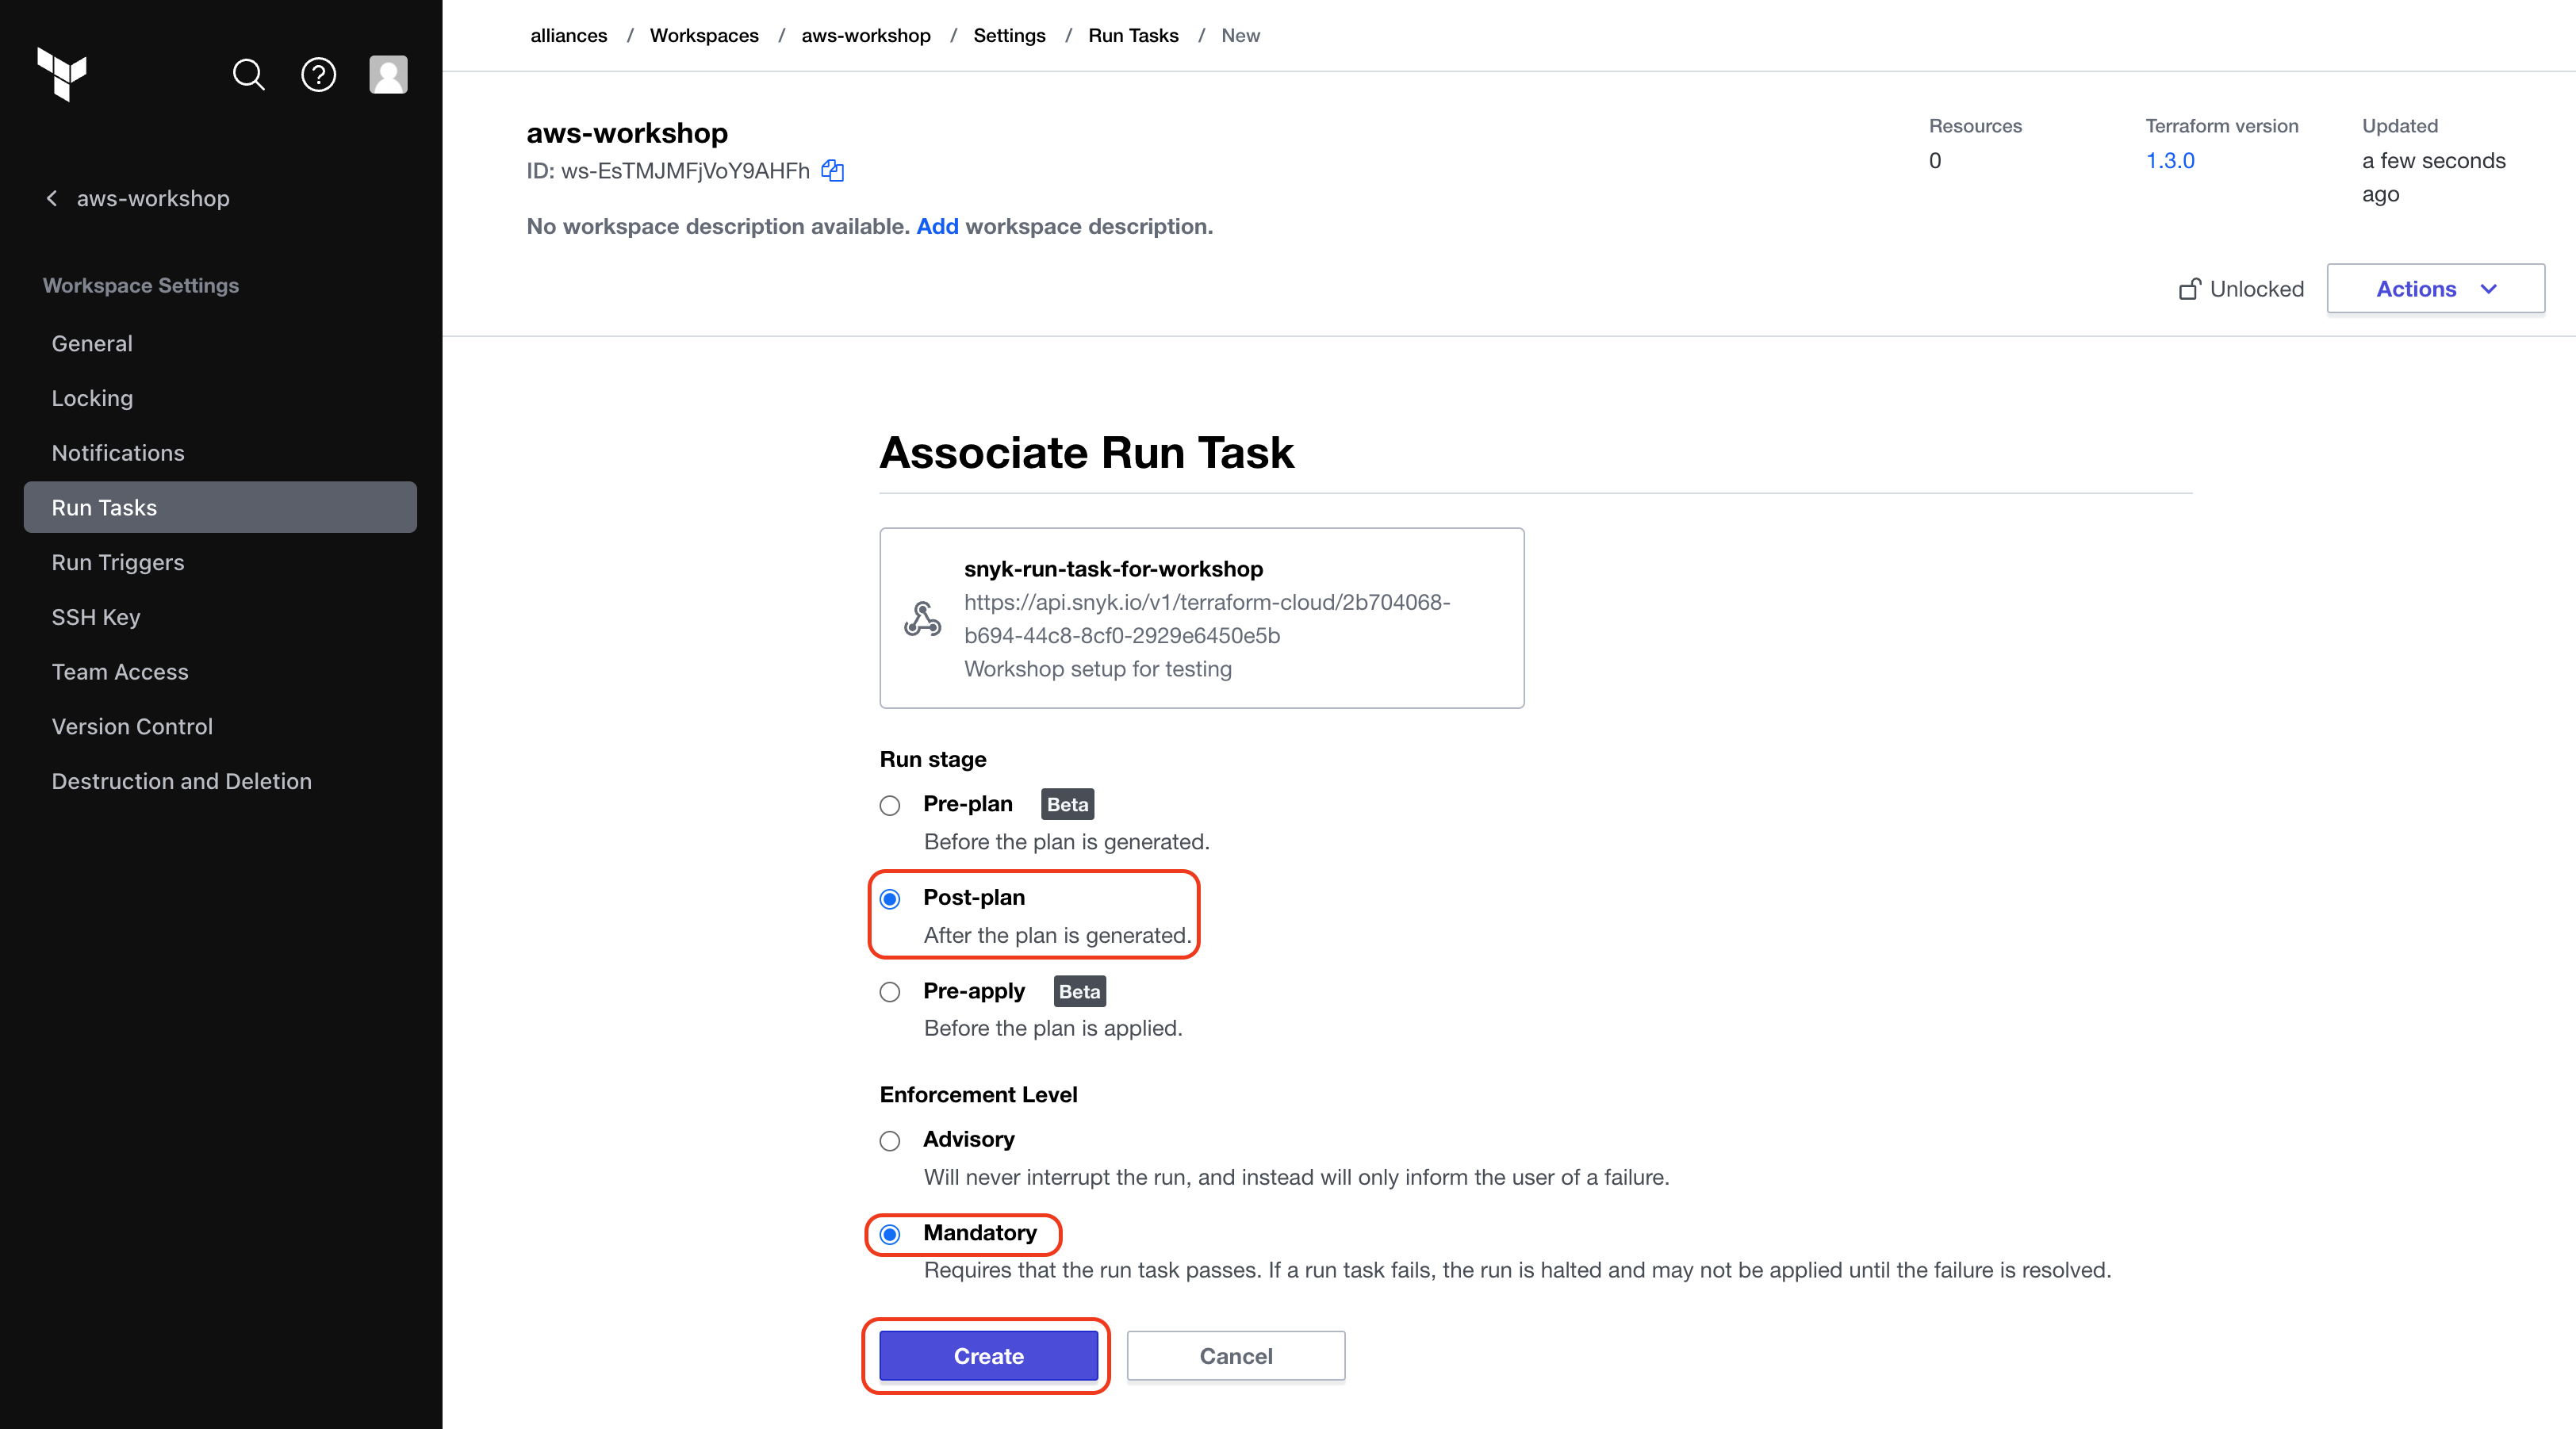The height and width of the screenshot is (1429, 2576).
Task: Open the search magnifier icon
Action: (x=249, y=74)
